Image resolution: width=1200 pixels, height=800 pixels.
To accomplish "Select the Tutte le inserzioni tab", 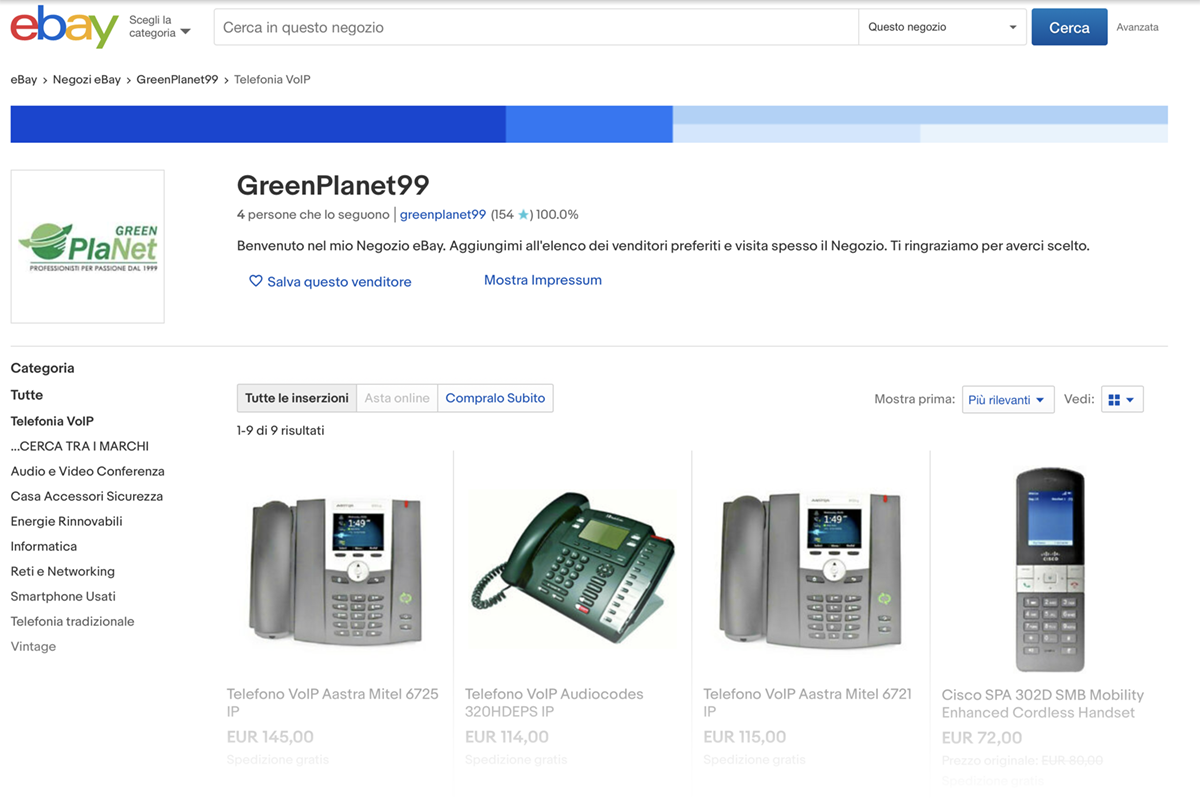I will click(x=297, y=398).
